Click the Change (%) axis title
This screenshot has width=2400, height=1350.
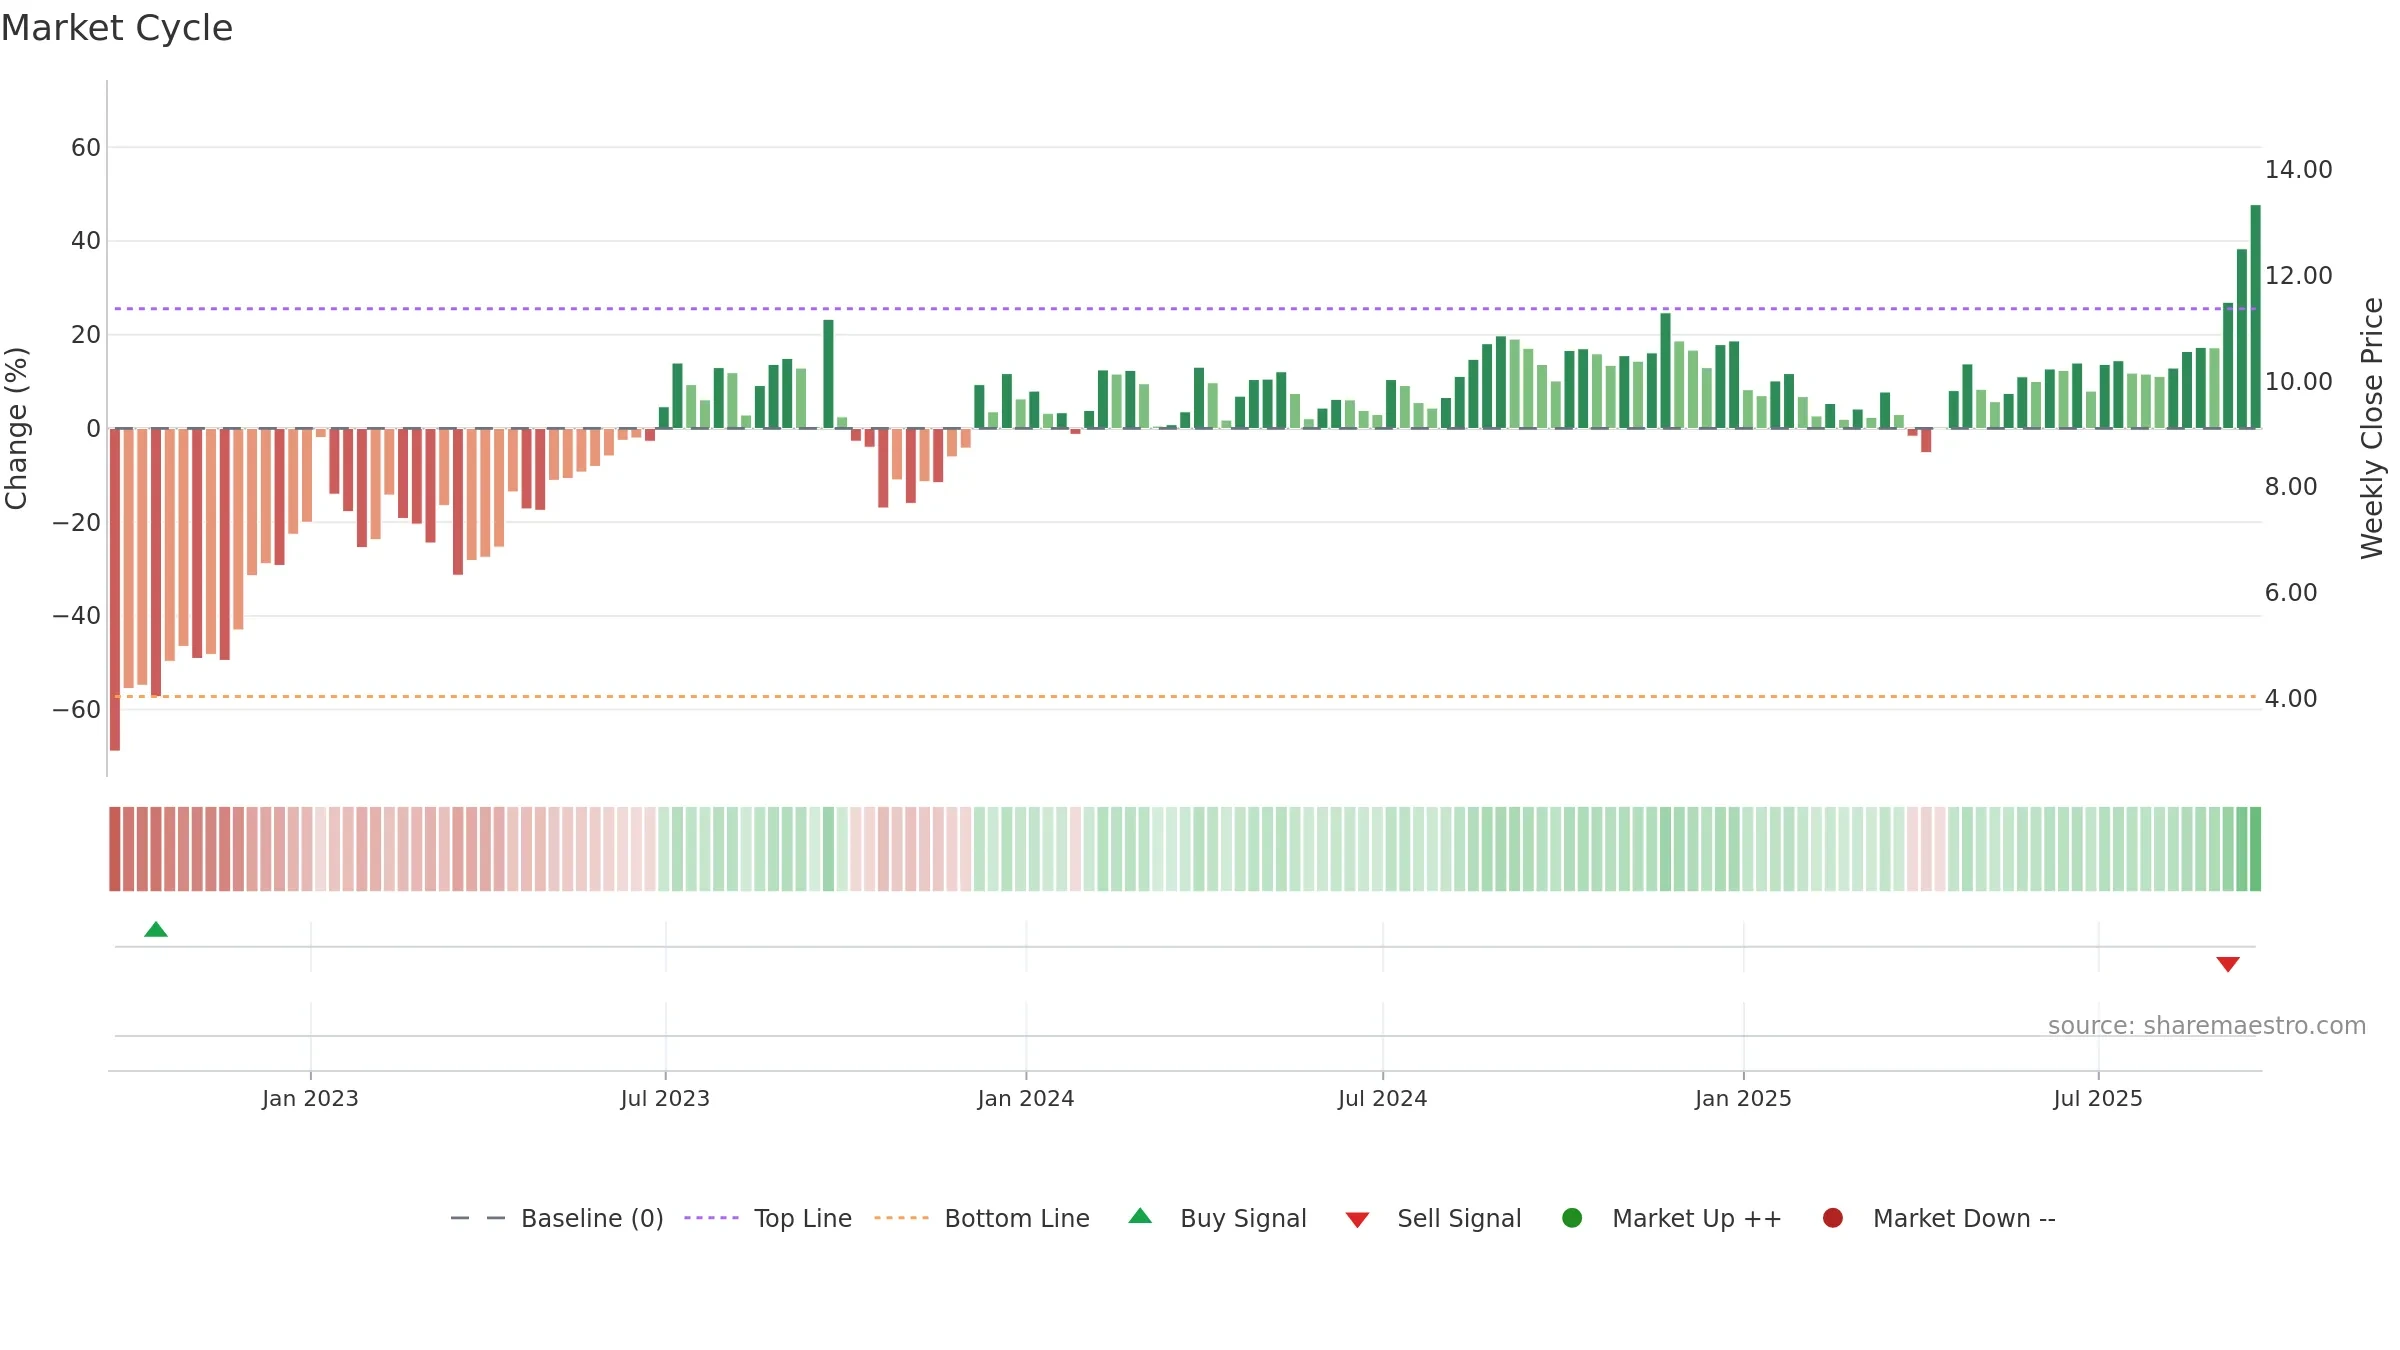16,428
